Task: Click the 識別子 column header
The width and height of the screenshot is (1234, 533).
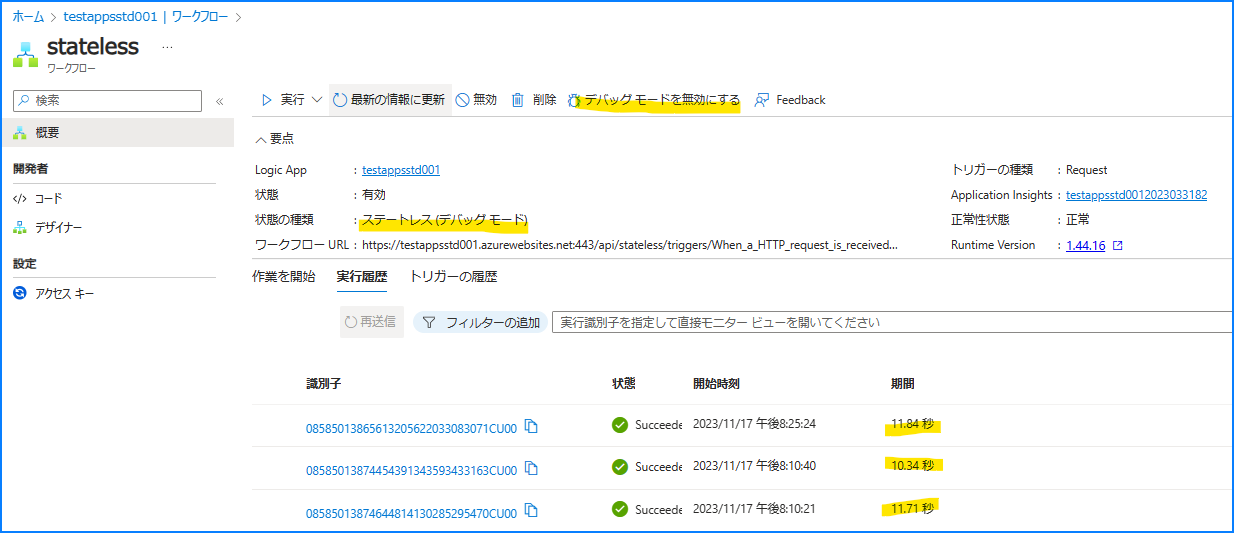Action: [325, 384]
